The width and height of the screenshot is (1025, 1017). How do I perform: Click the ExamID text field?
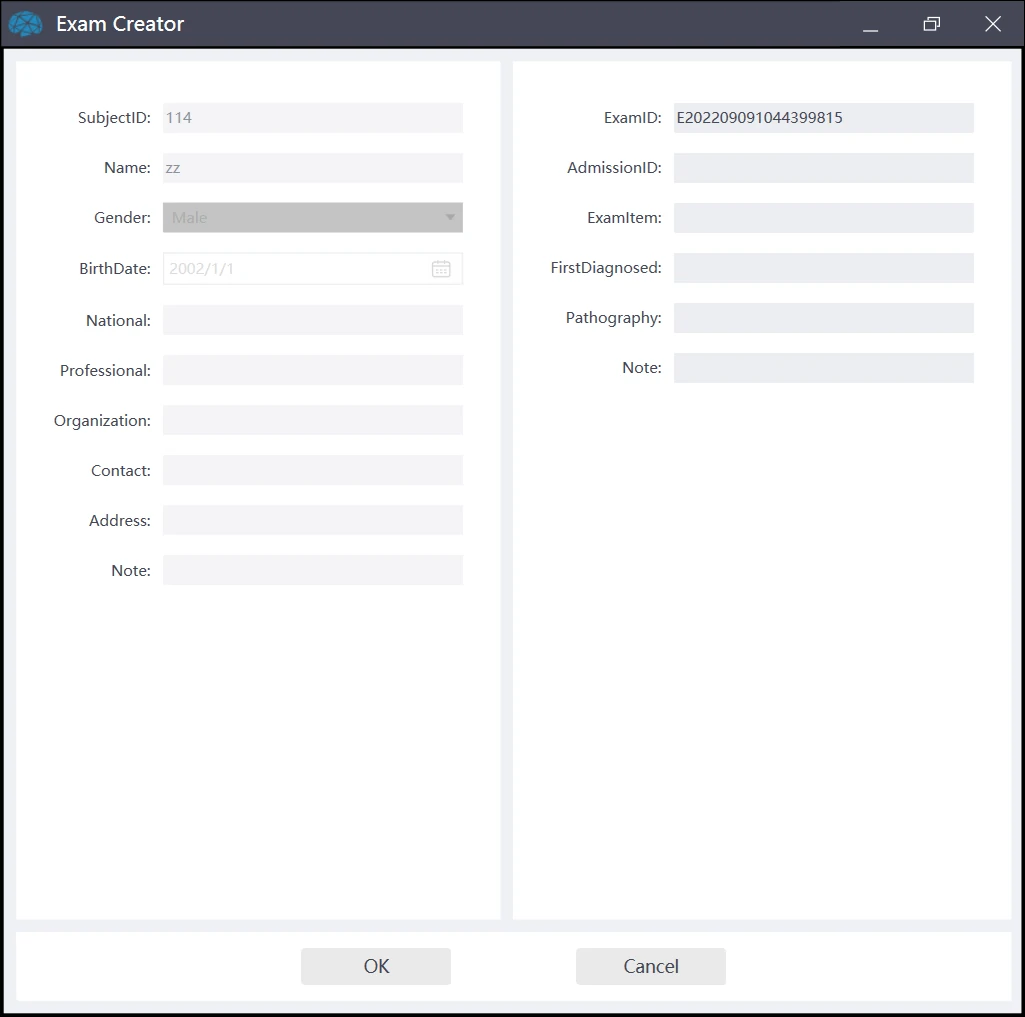click(823, 118)
